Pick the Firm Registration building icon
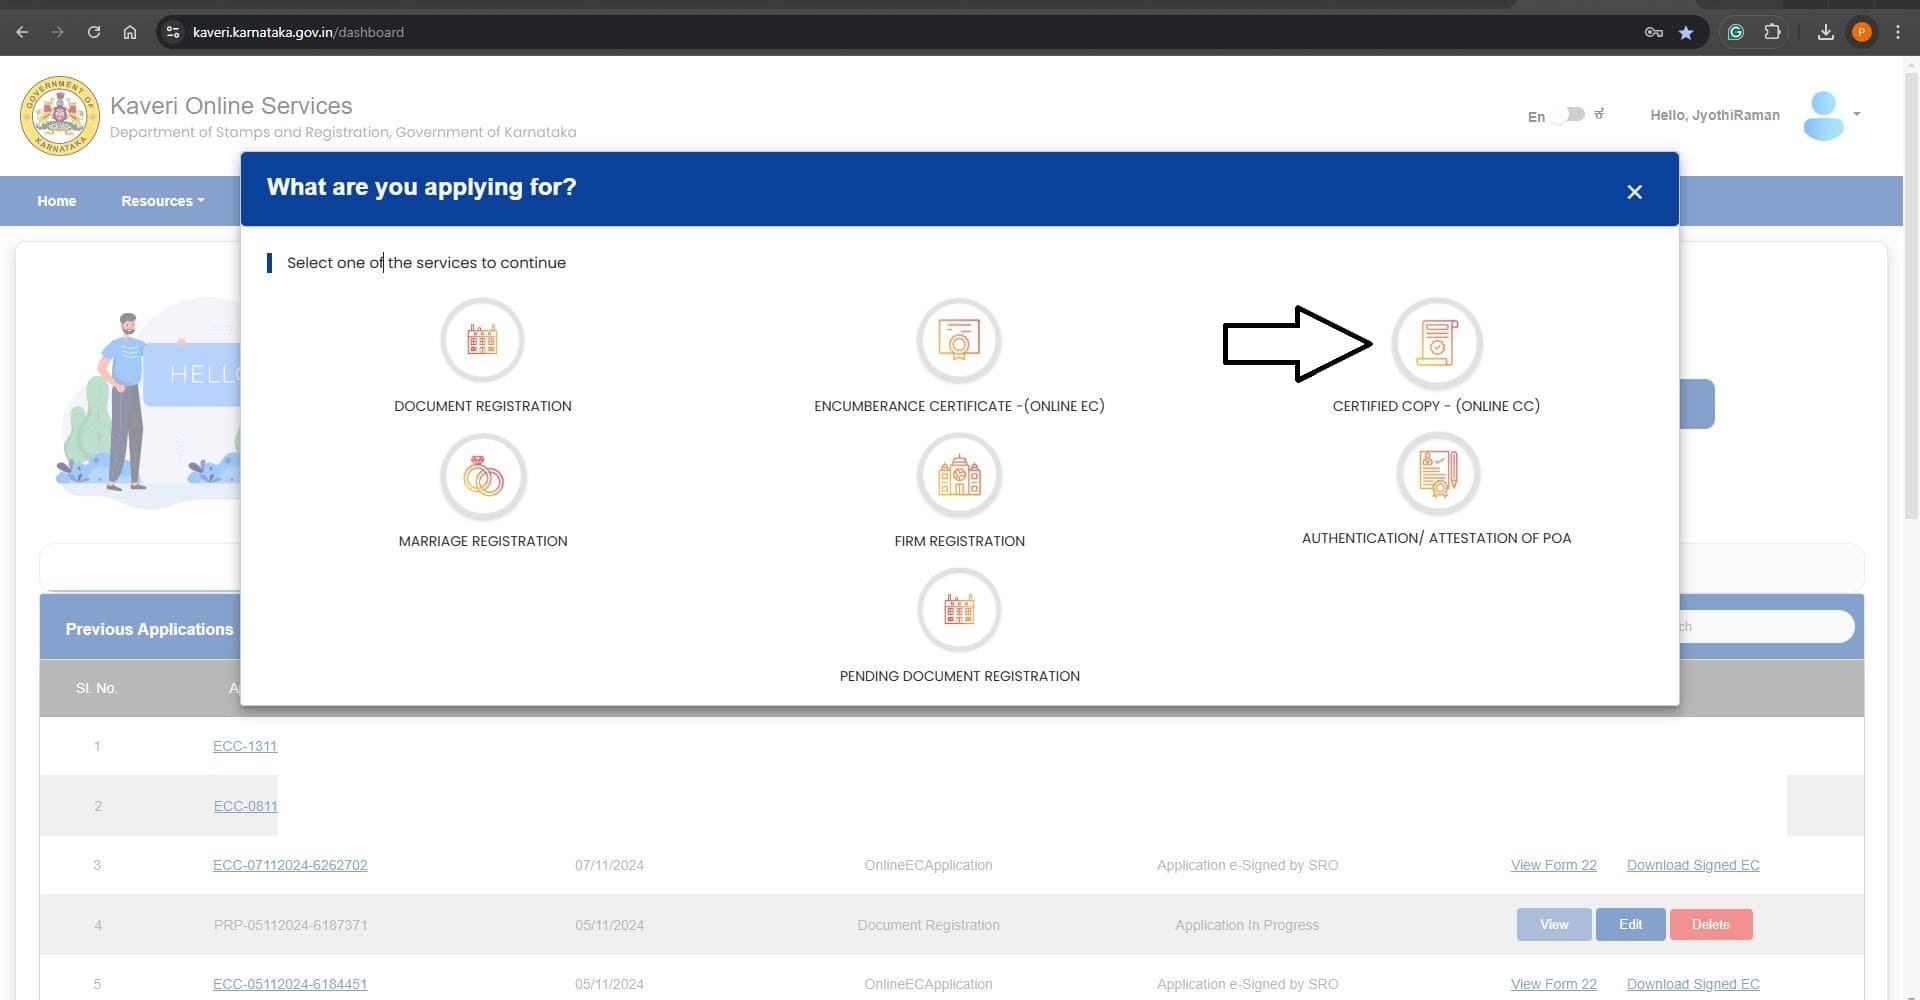Screen dimensions: 1920x1000 coord(958,477)
